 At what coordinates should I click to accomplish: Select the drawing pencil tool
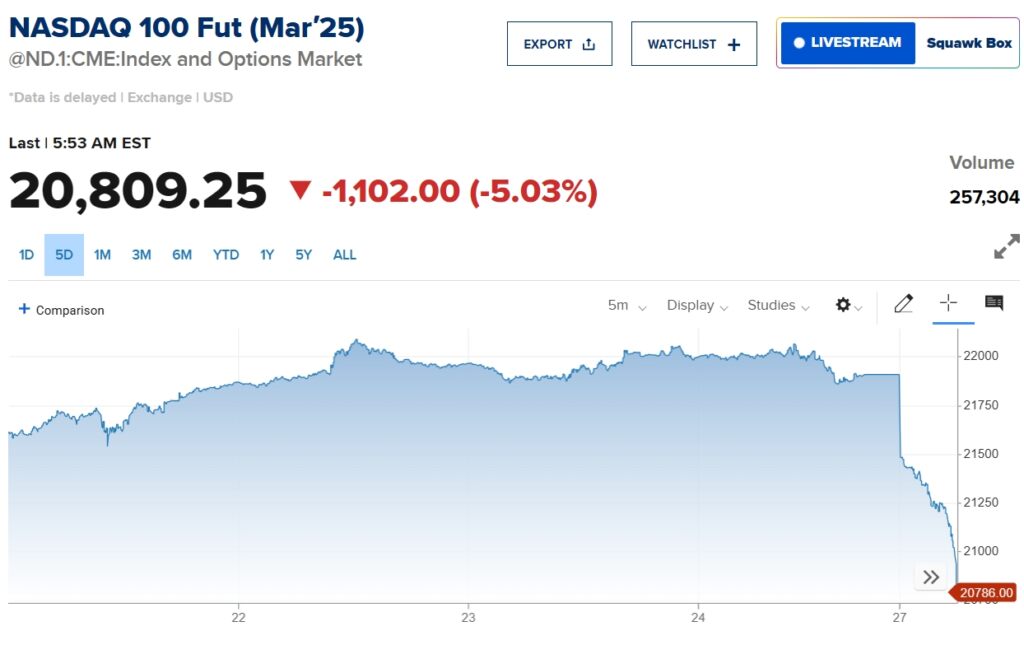coord(903,304)
